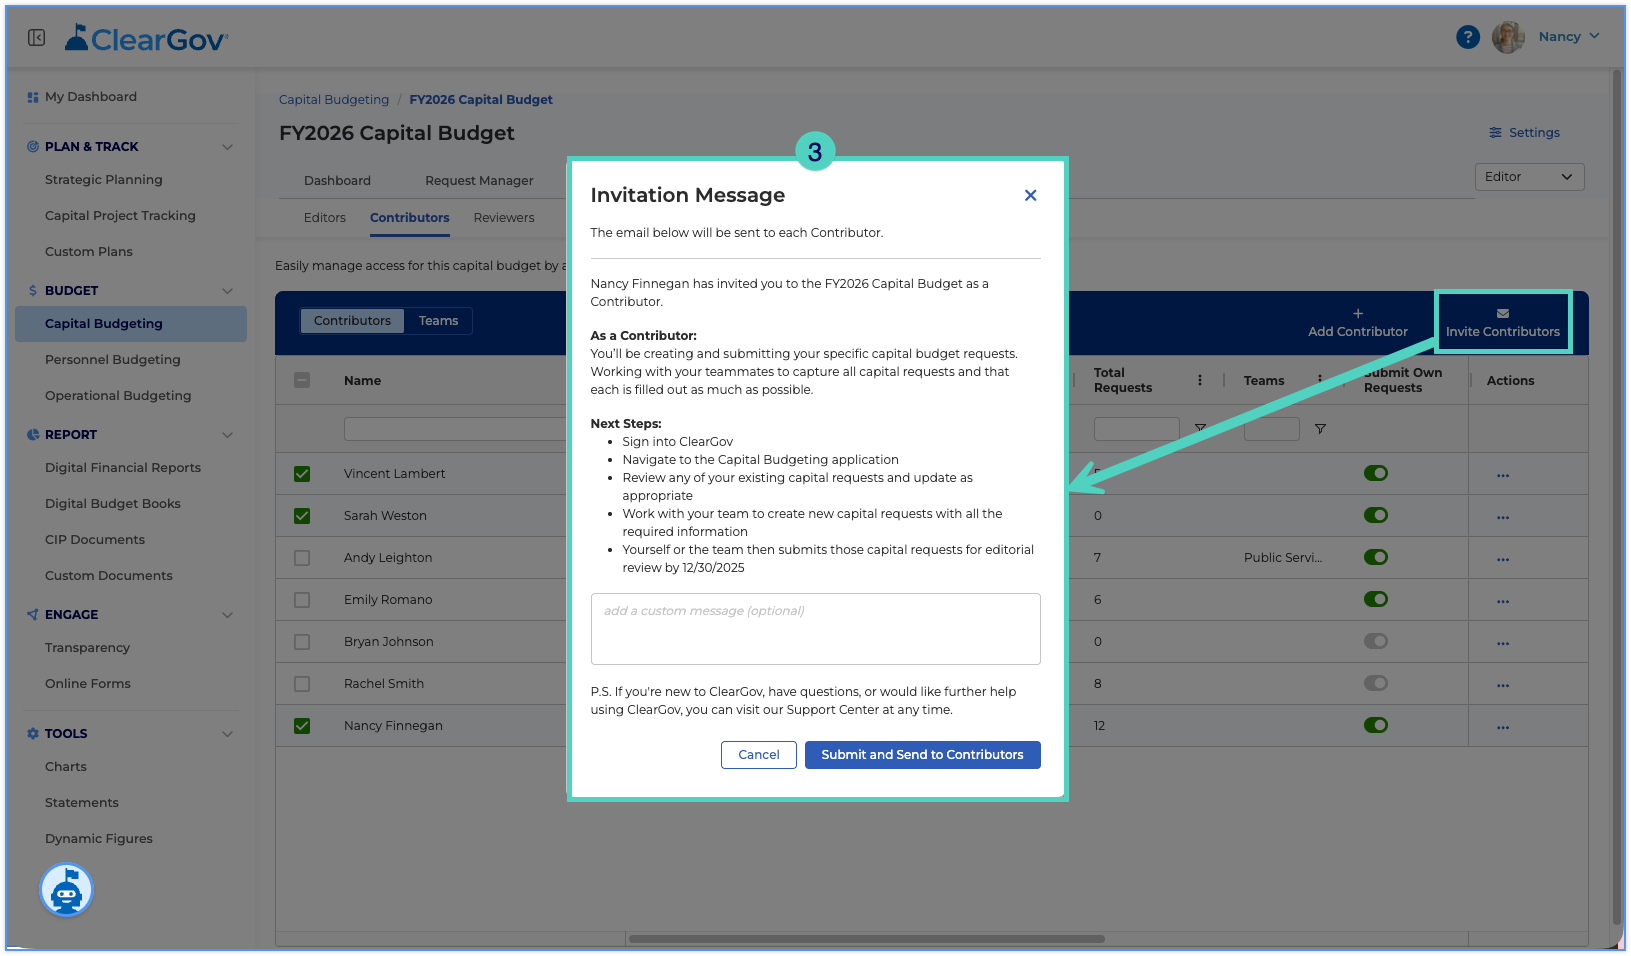Open the help question mark icon
The height and width of the screenshot is (956, 1631).
click(1467, 37)
